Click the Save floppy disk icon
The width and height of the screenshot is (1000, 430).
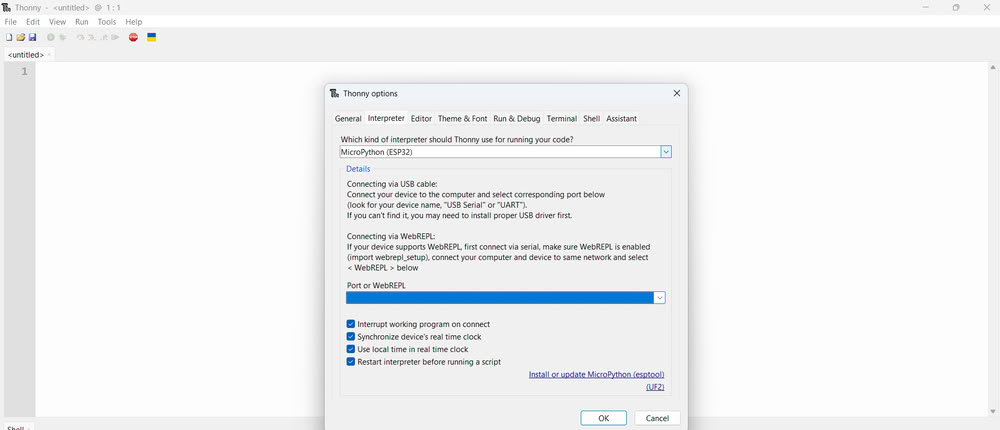(33, 37)
